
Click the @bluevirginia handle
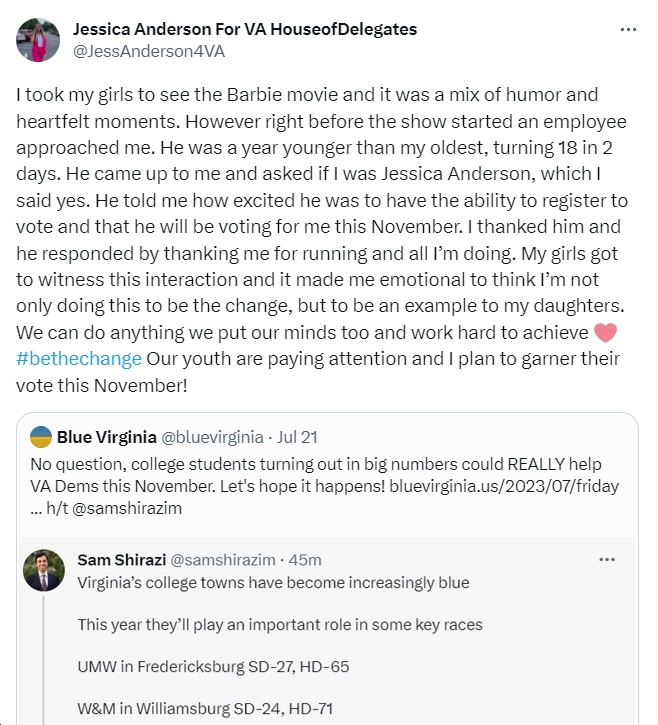coord(212,437)
